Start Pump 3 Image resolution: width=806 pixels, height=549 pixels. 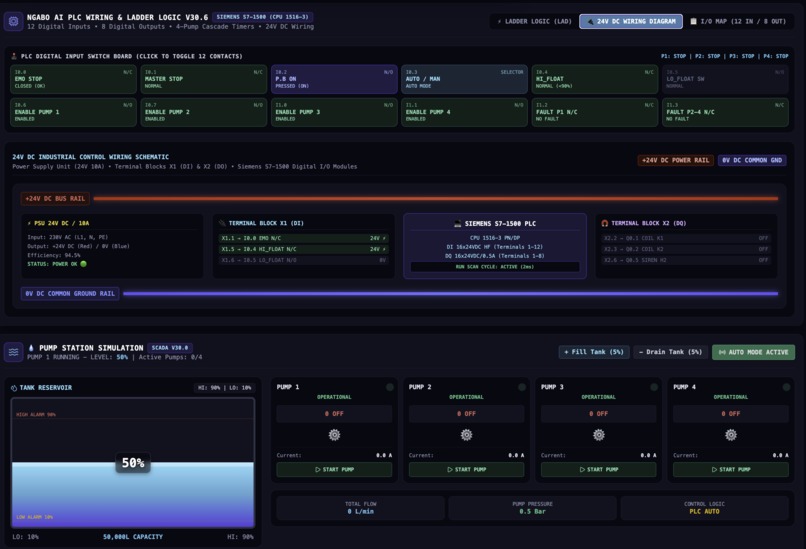[599, 469]
